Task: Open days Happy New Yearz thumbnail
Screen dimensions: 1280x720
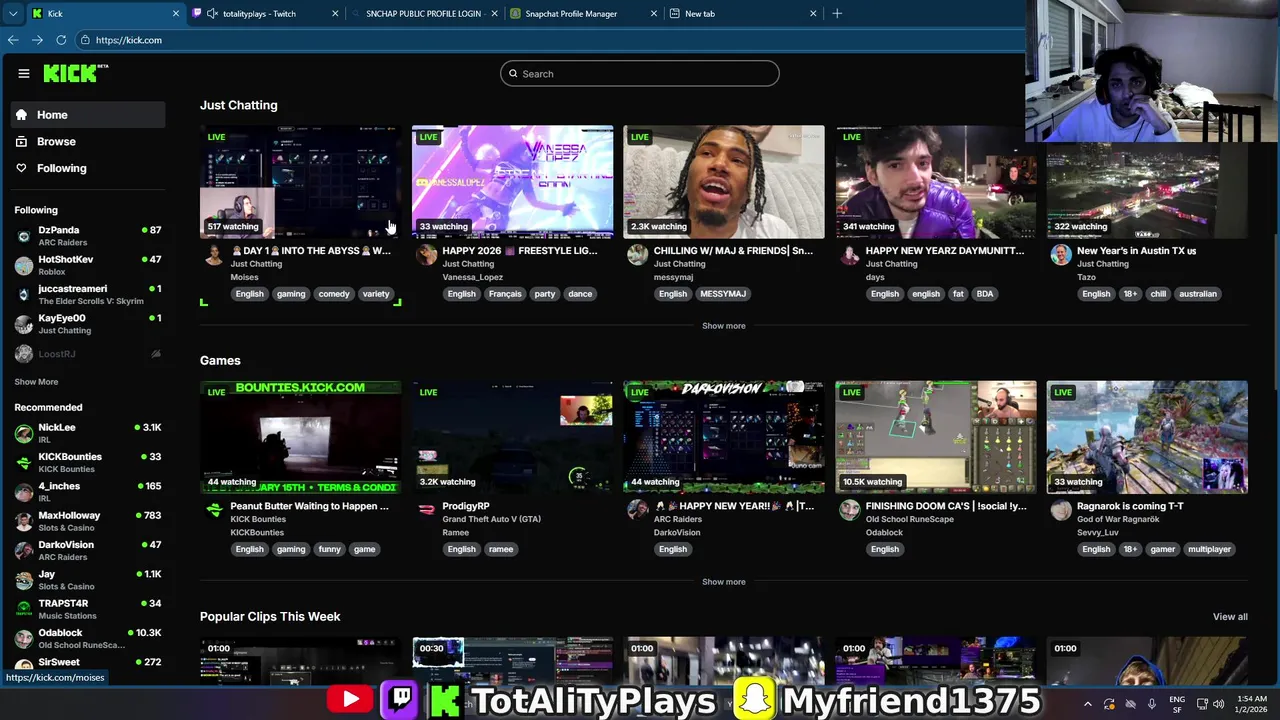Action: [x=936, y=182]
